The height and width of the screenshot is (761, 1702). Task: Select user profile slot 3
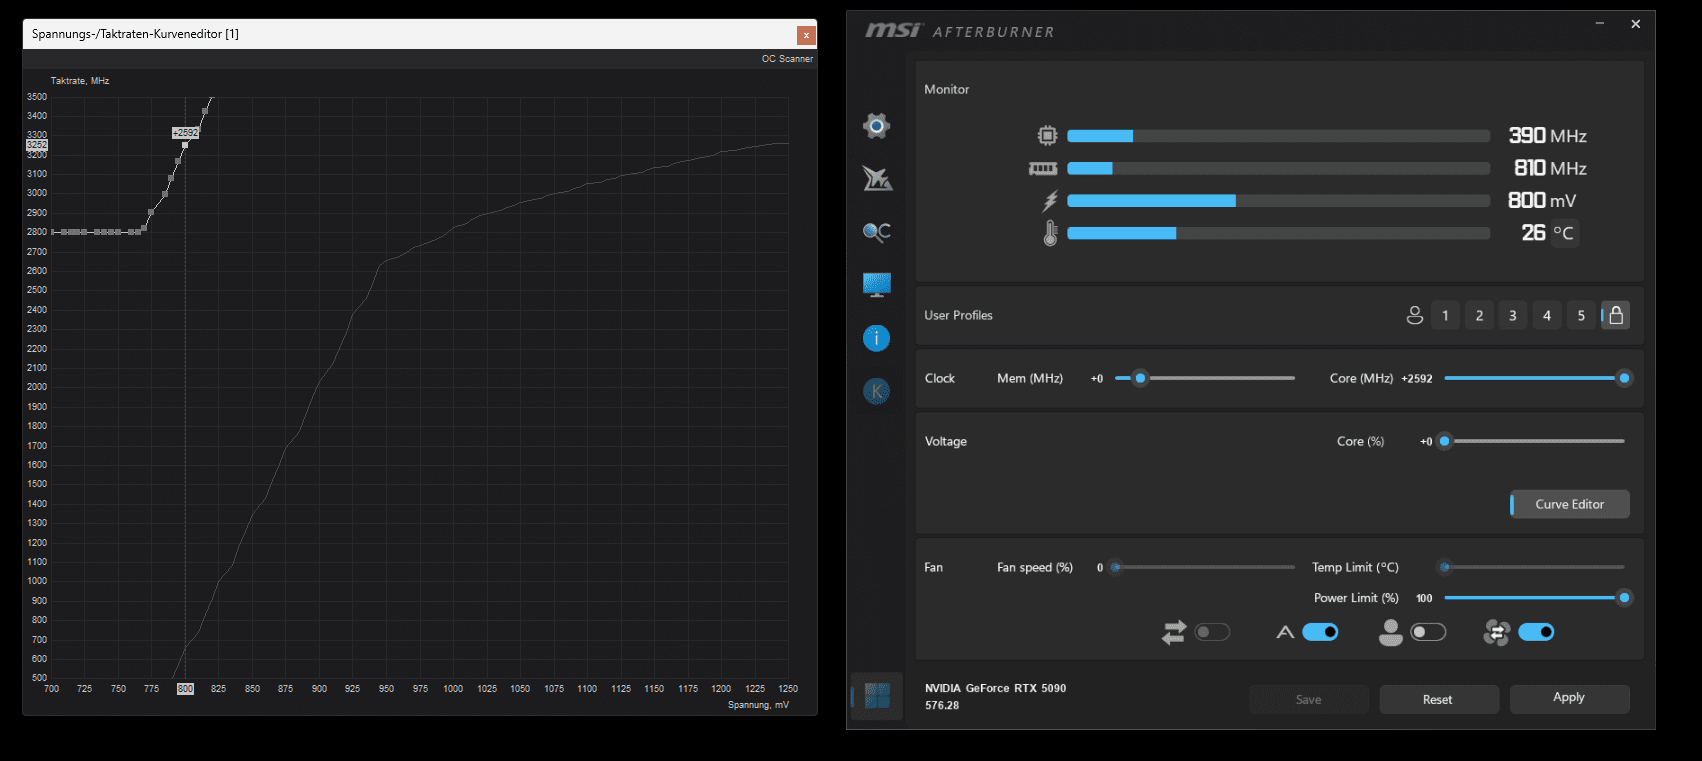point(1513,315)
